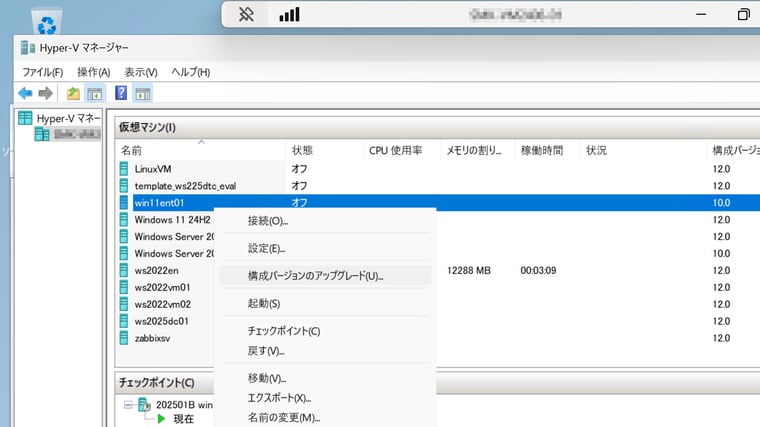Choose 名前の変更(M)... from context menu
Viewport: 760px width, 427px height.
pyautogui.click(x=325, y=417)
